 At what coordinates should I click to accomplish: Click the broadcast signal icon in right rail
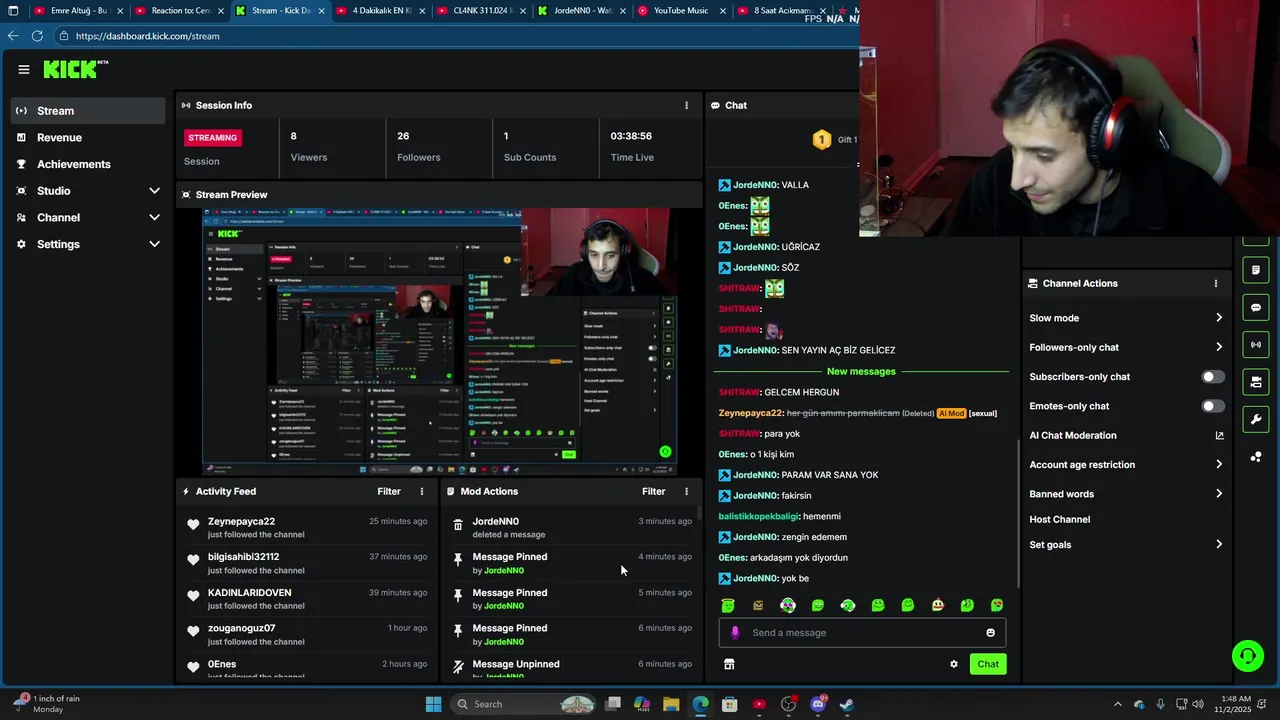tap(1256, 344)
